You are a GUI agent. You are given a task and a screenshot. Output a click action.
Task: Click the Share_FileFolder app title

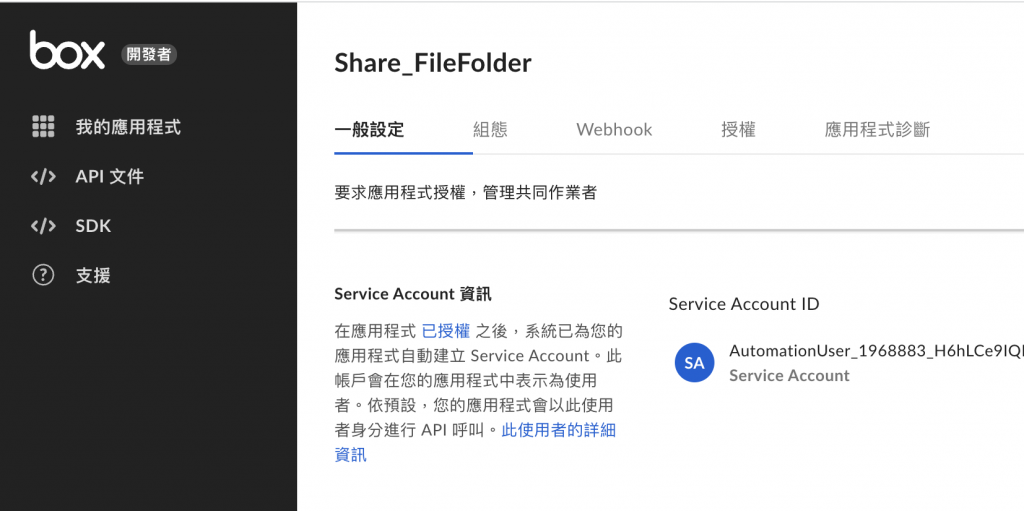[433, 63]
